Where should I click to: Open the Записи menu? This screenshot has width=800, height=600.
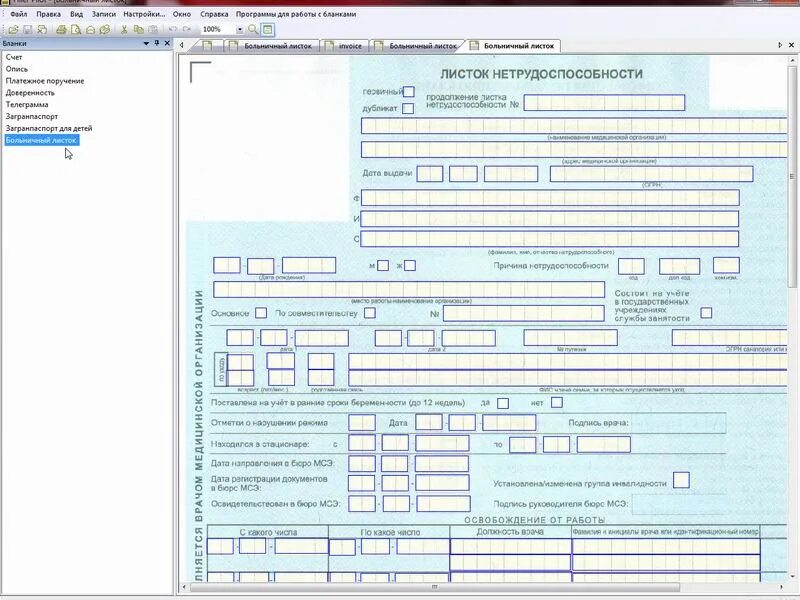(x=104, y=14)
